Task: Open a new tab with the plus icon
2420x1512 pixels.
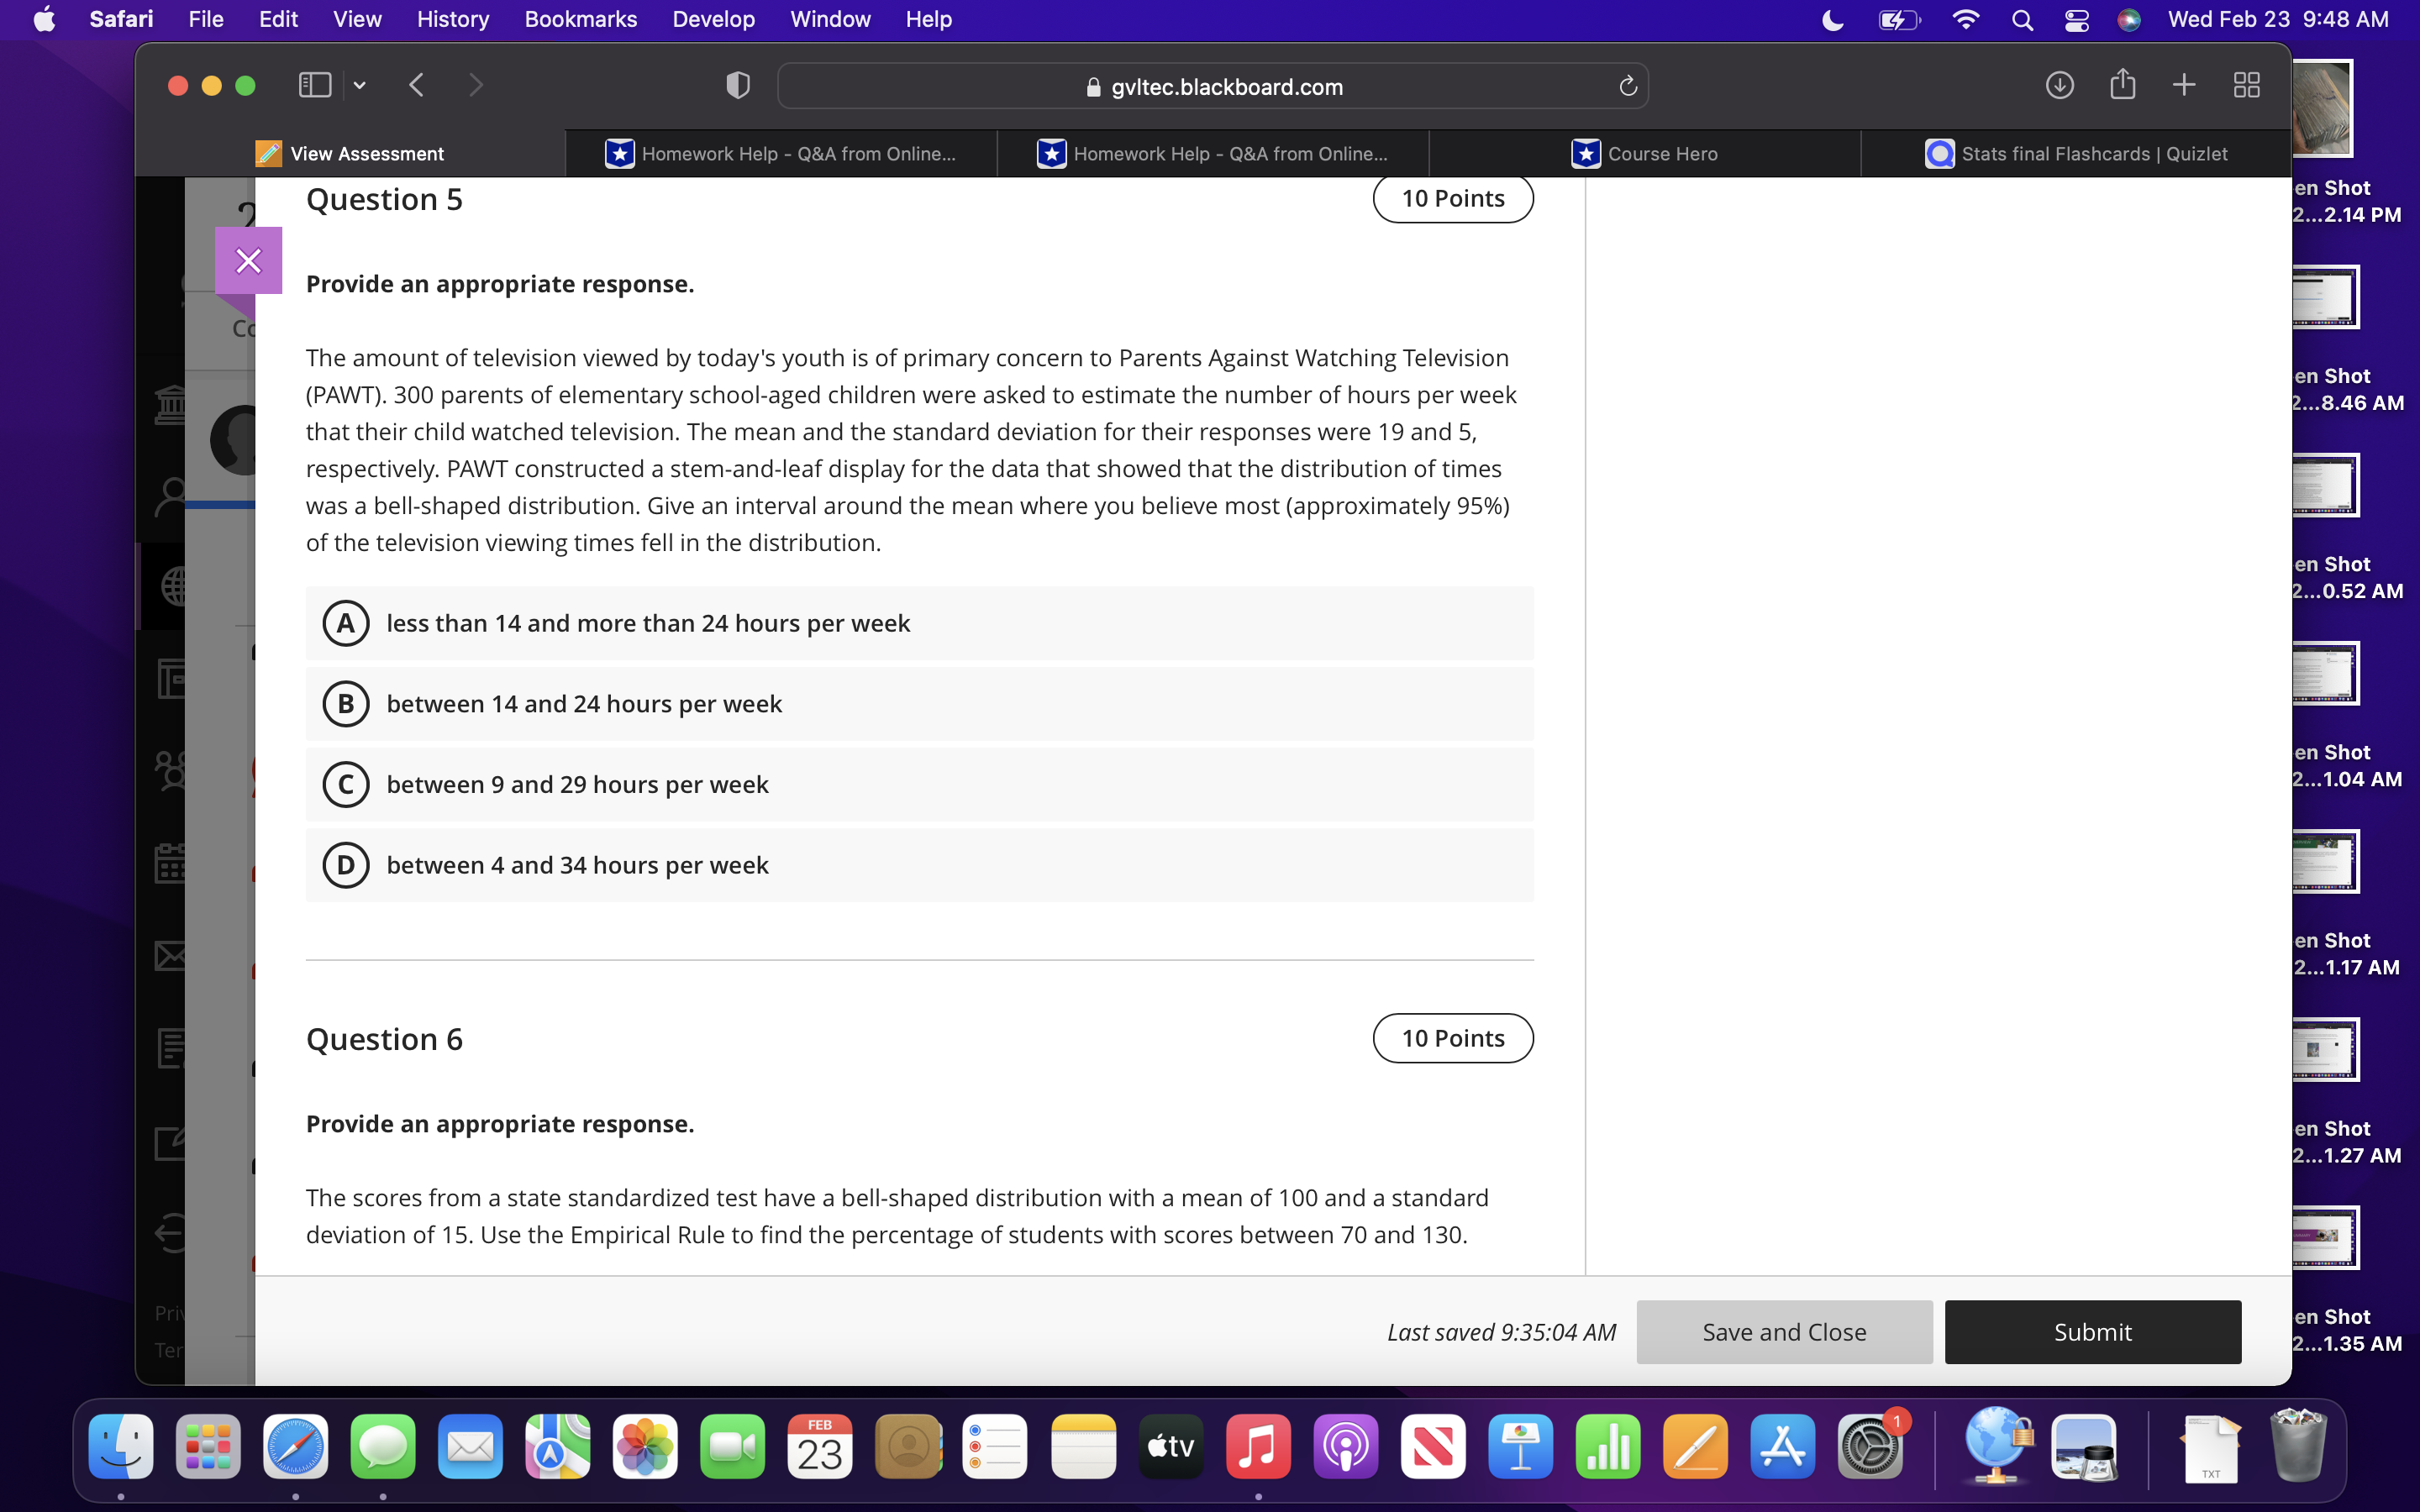Action: [x=2184, y=85]
